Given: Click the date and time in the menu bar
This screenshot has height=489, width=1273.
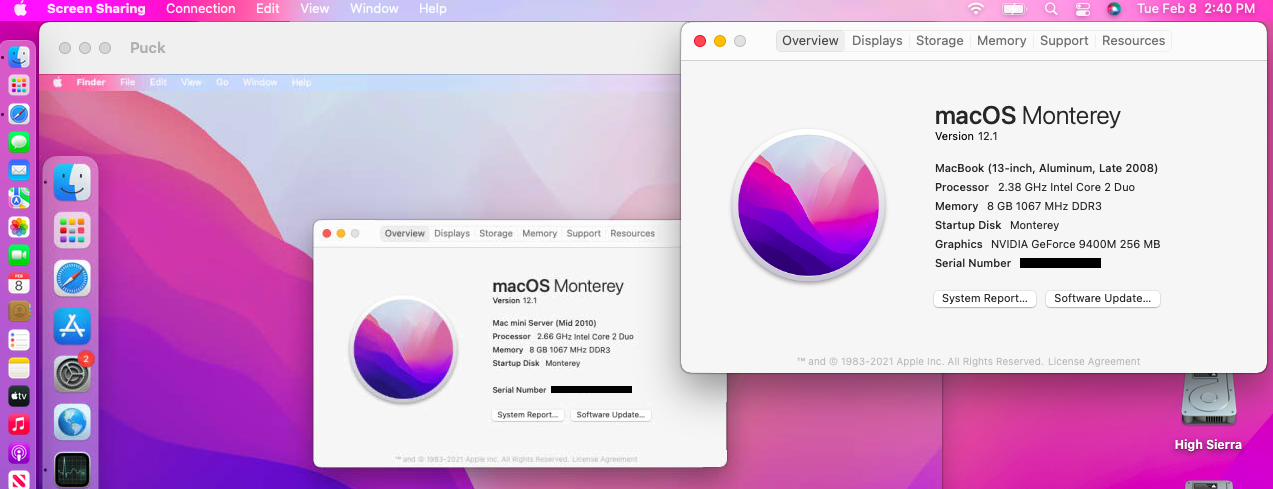Looking at the screenshot, I should (x=1196, y=9).
